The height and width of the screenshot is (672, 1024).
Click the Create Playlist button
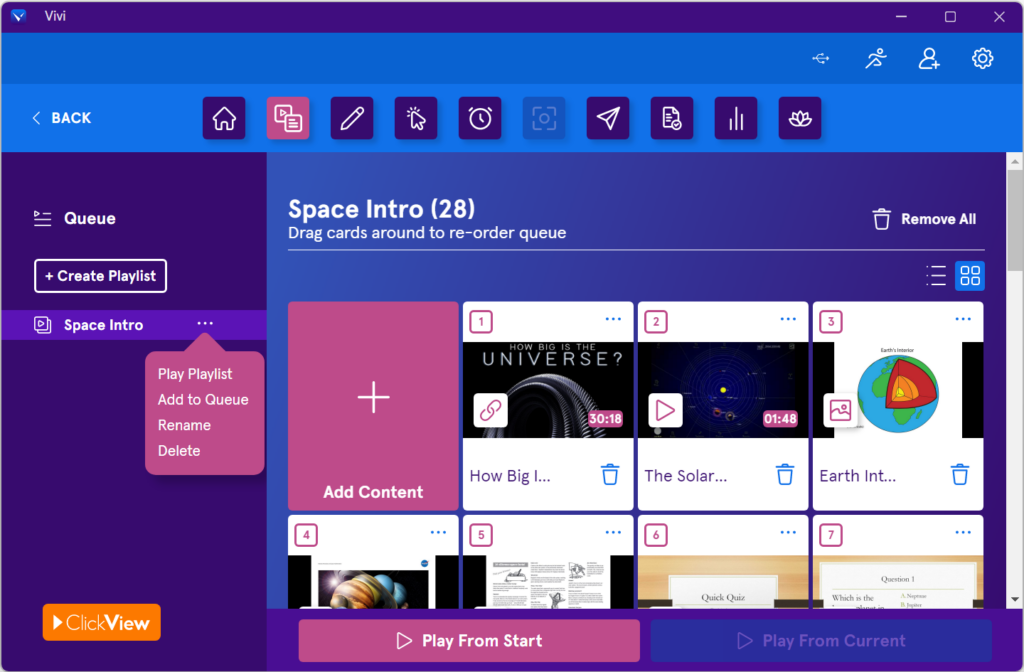pyautogui.click(x=100, y=275)
